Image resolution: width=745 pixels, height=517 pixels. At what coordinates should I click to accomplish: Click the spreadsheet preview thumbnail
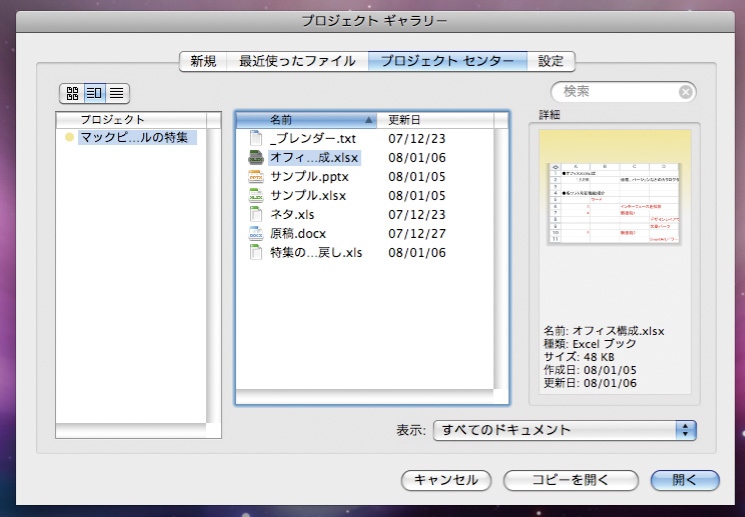pos(614,203)
